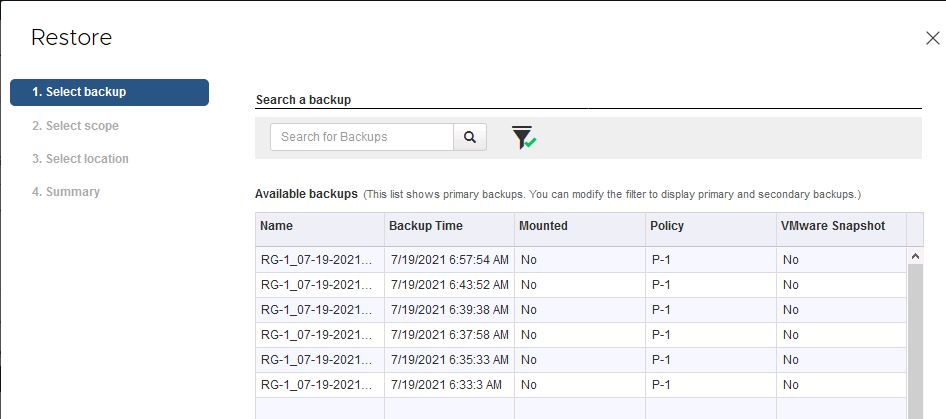Select the backup from 6:33:3 AM

450,384
